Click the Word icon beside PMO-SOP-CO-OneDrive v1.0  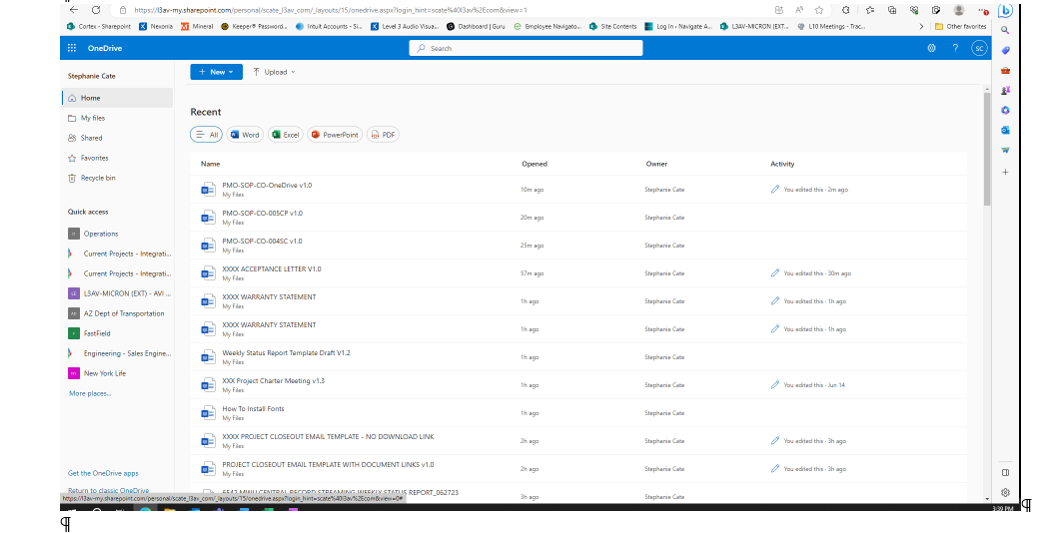208,190
